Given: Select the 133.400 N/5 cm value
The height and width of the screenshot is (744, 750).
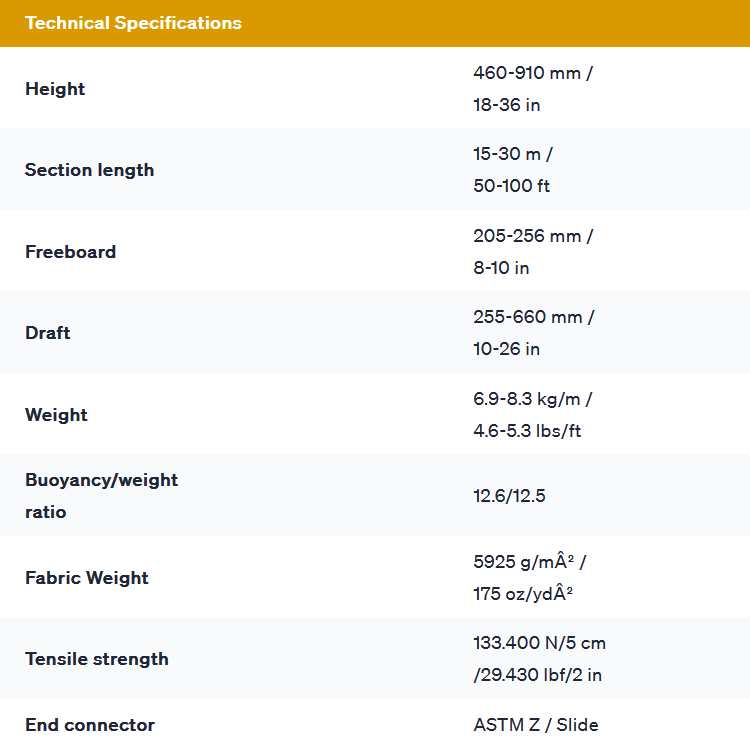Looking at the screenshot, I should tap(539, 643).
